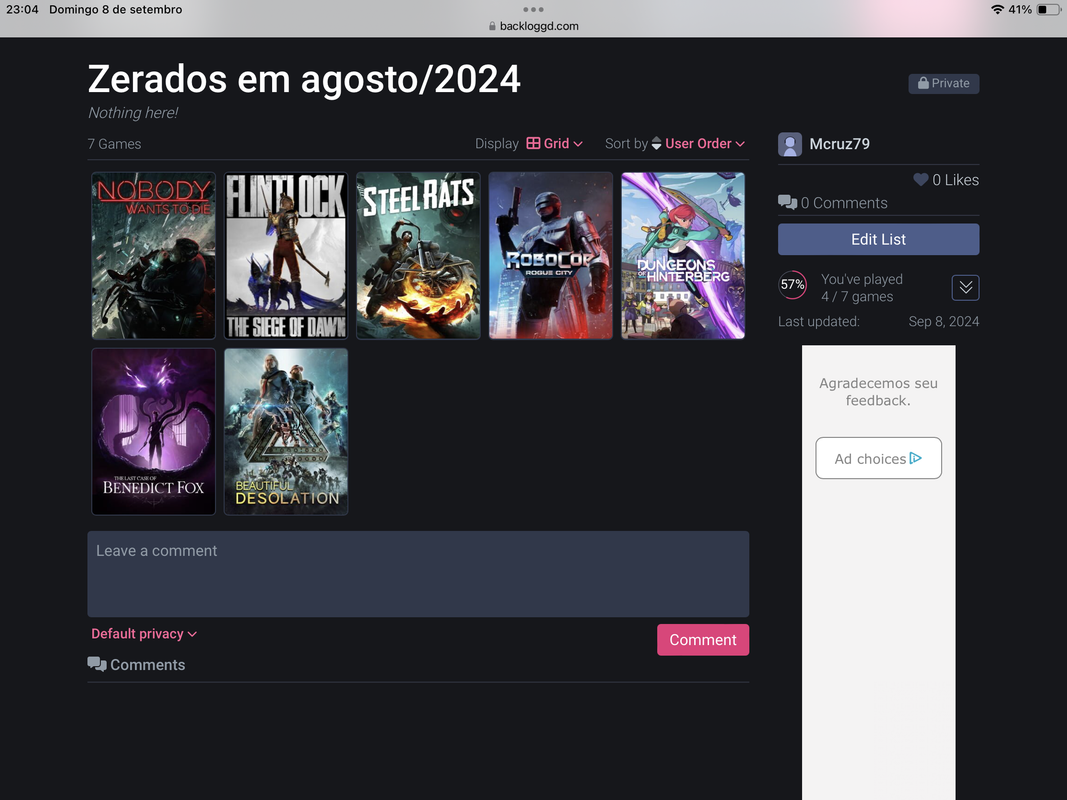Click the Sep 8, 2024 date
1067x800 pixels.
944,322
